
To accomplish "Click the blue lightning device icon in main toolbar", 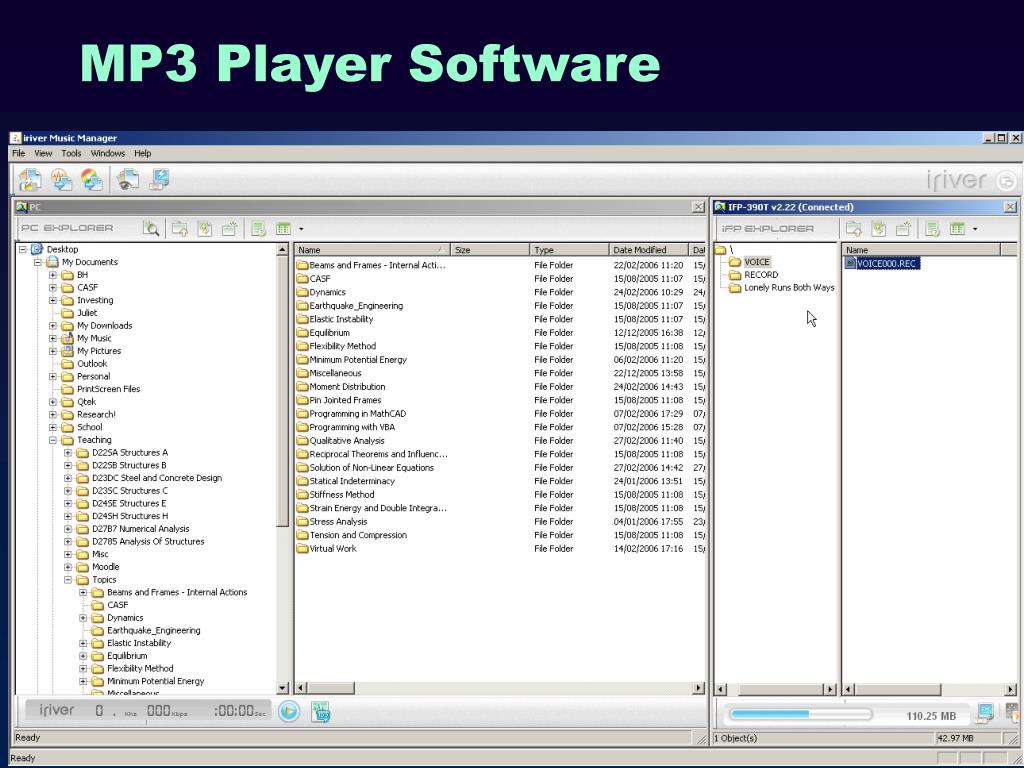I will coord(159,180).
